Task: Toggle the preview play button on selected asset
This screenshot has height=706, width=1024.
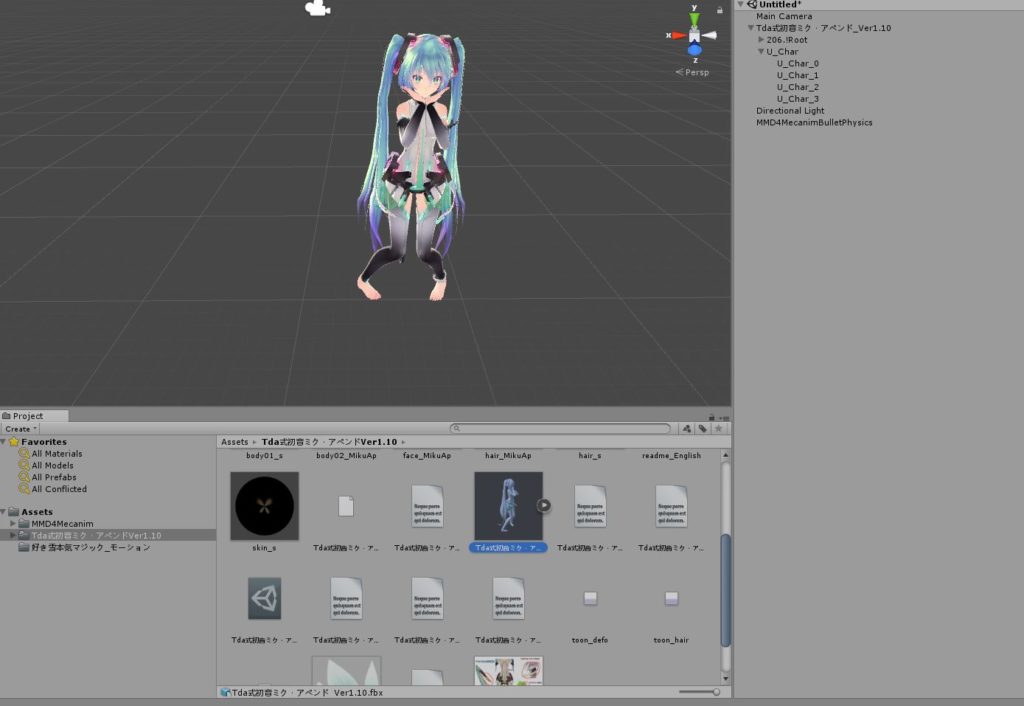Action: point(543,505)
